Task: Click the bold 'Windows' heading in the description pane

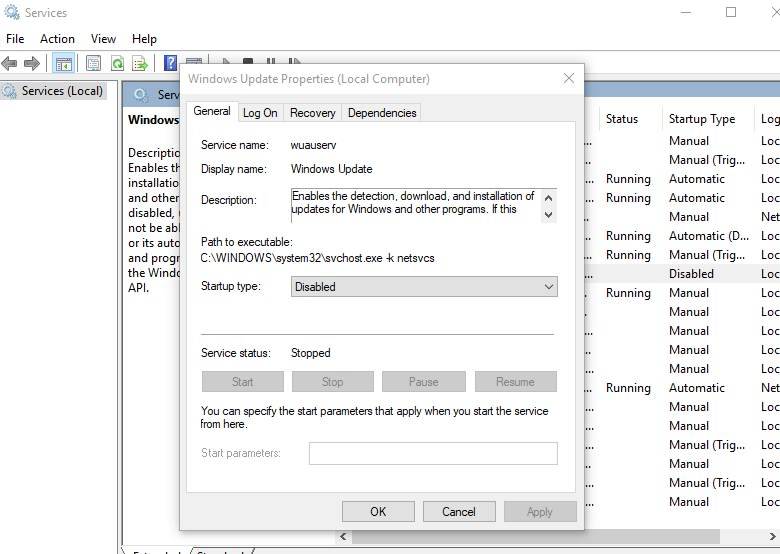Action: (153, 120)
